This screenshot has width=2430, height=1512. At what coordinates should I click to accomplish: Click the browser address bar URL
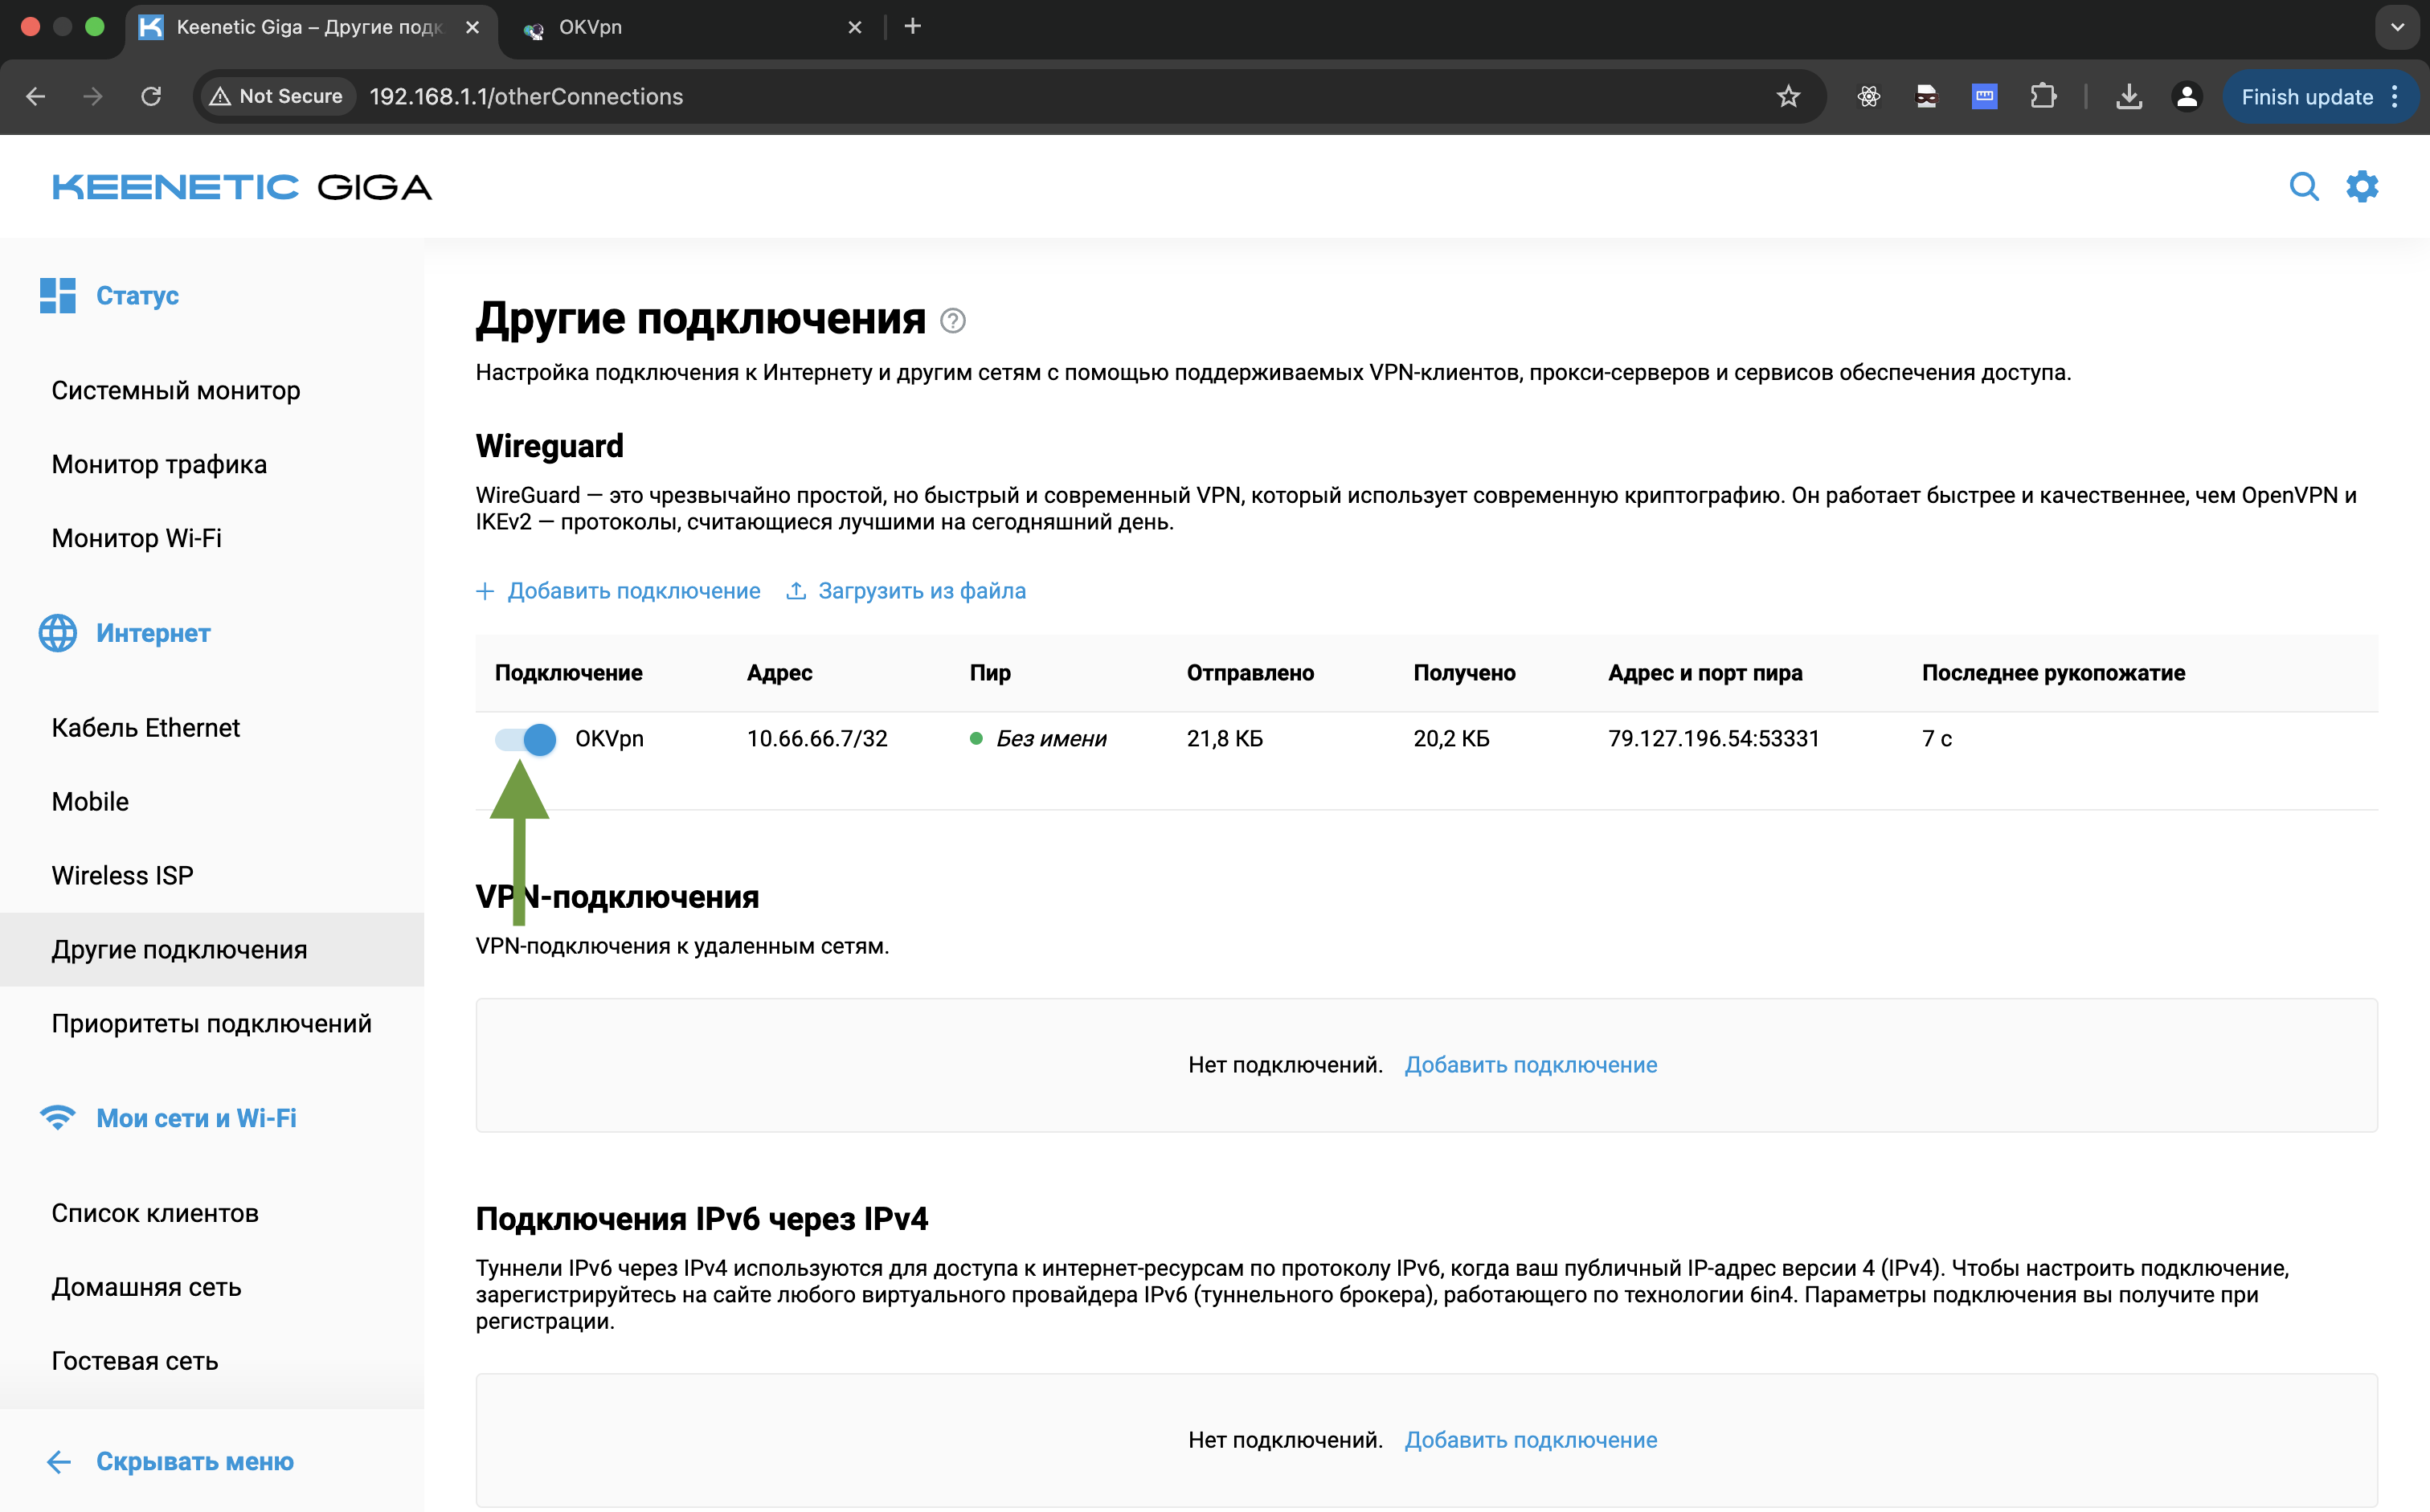(526, 97)
